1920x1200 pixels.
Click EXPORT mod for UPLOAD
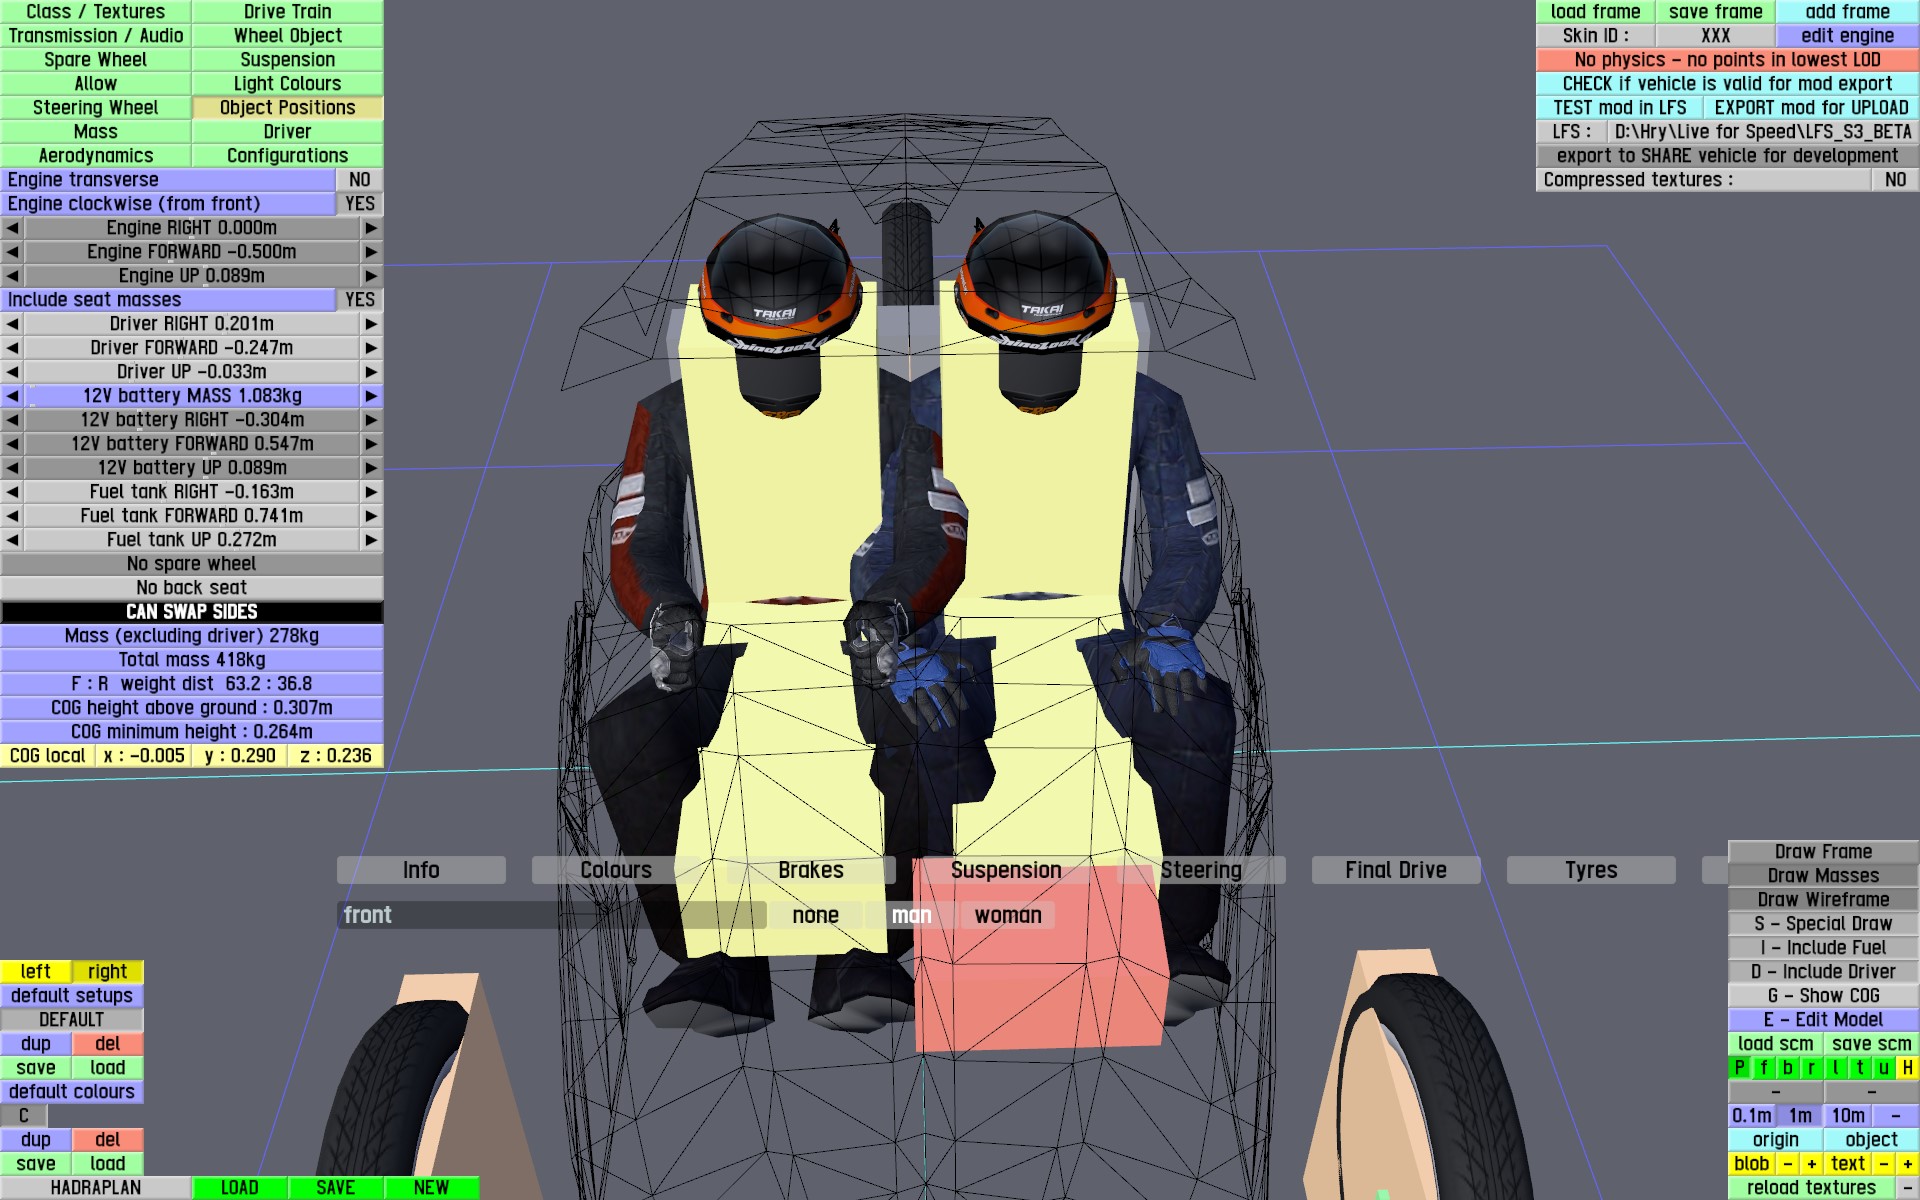point(1811,108)
